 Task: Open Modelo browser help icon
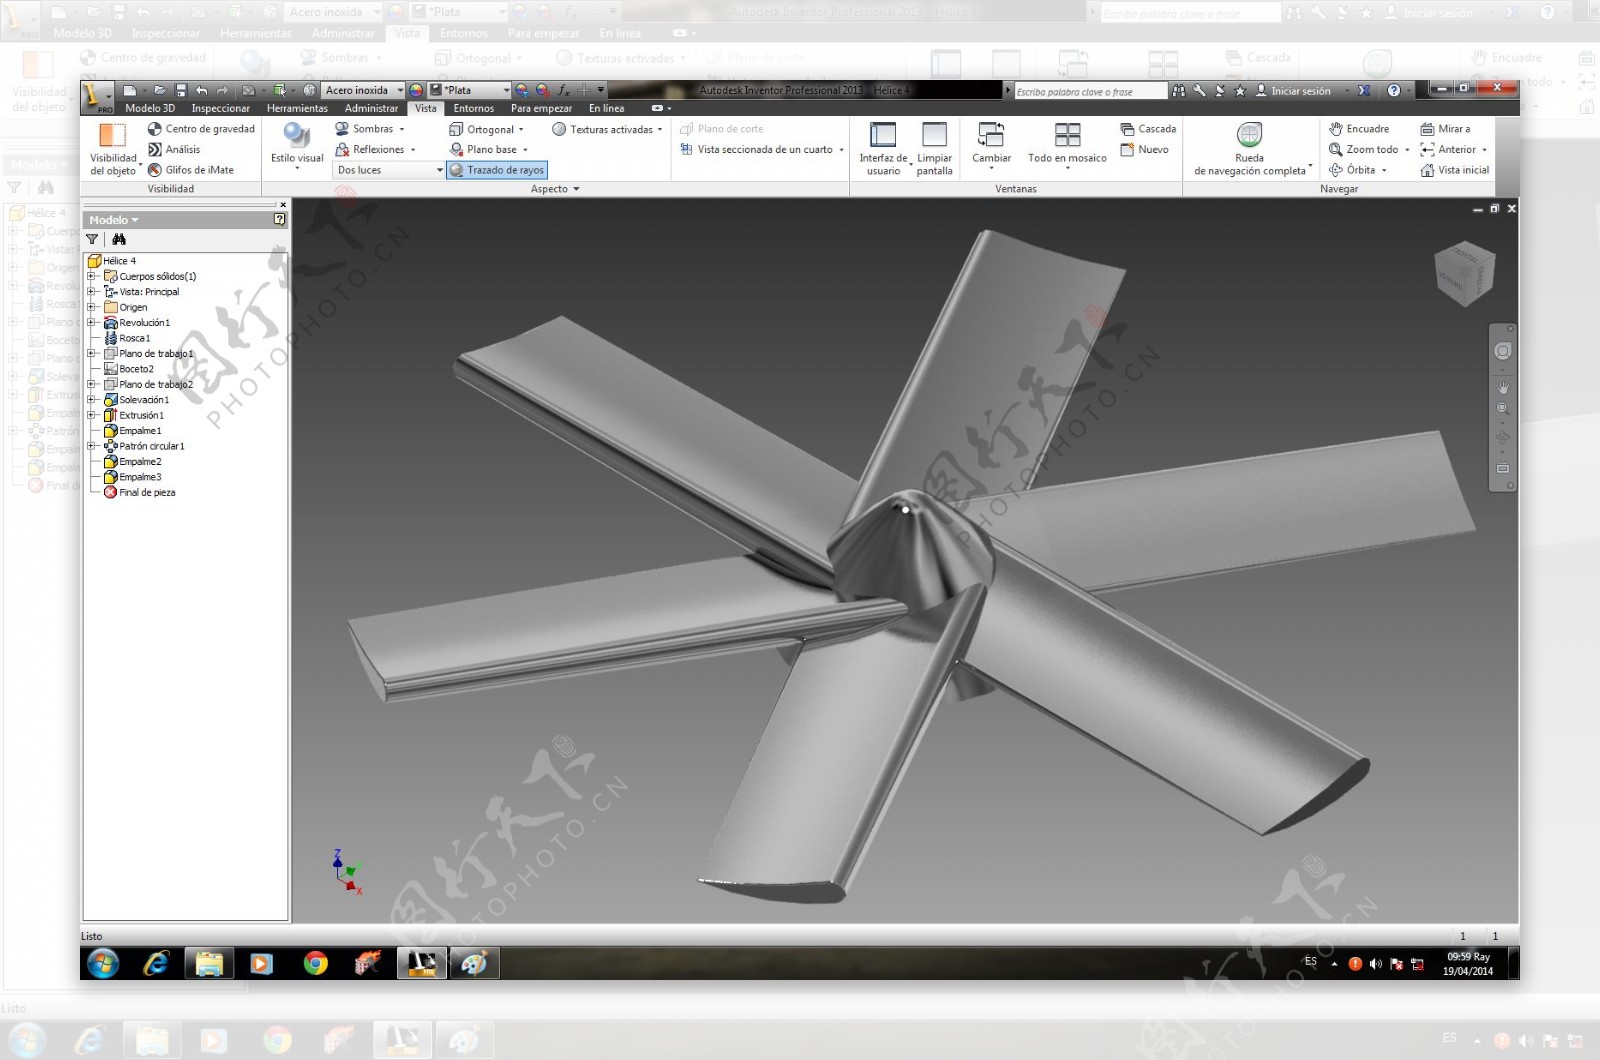[x=279, y=219]
